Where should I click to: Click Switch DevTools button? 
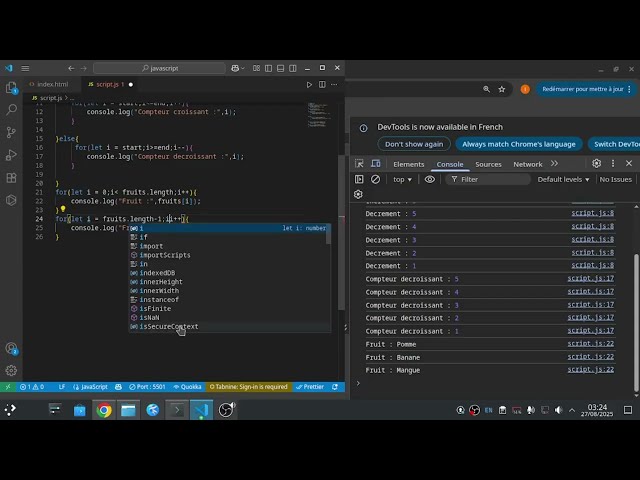(614, 144)
